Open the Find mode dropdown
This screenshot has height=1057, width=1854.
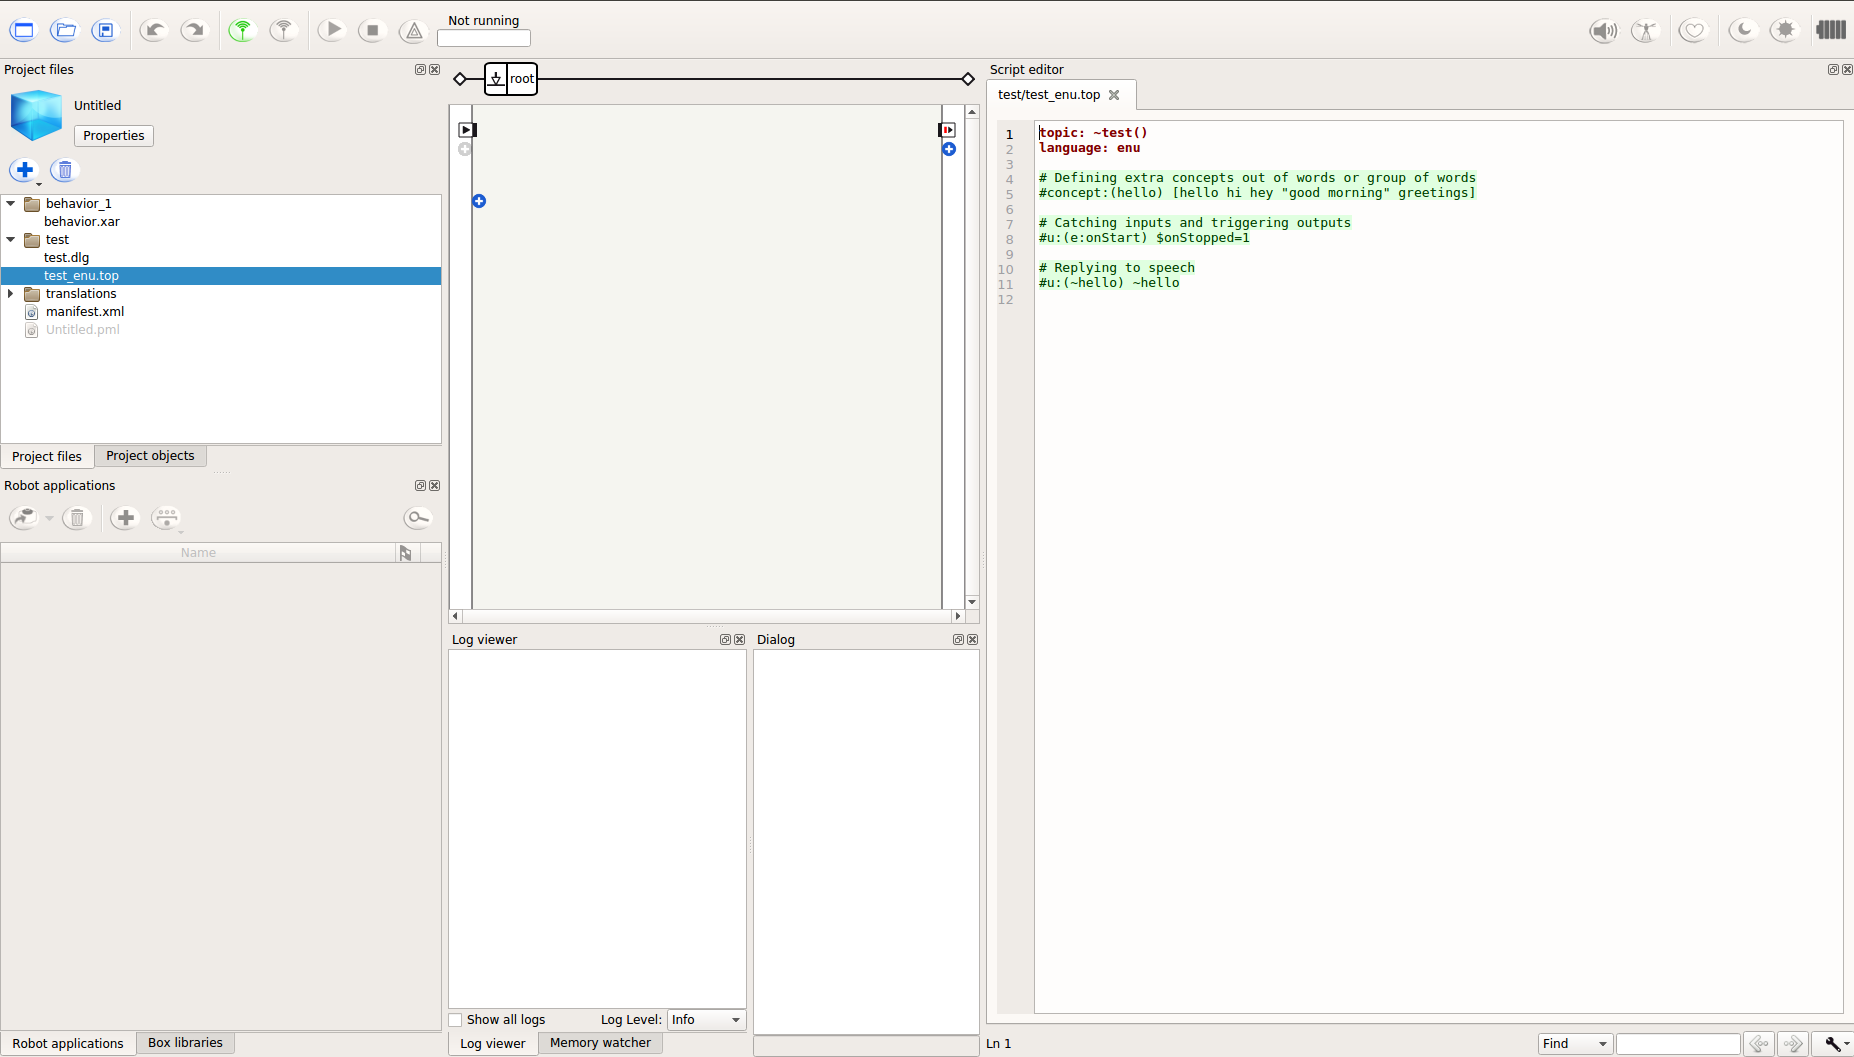coord(1575,1044)
